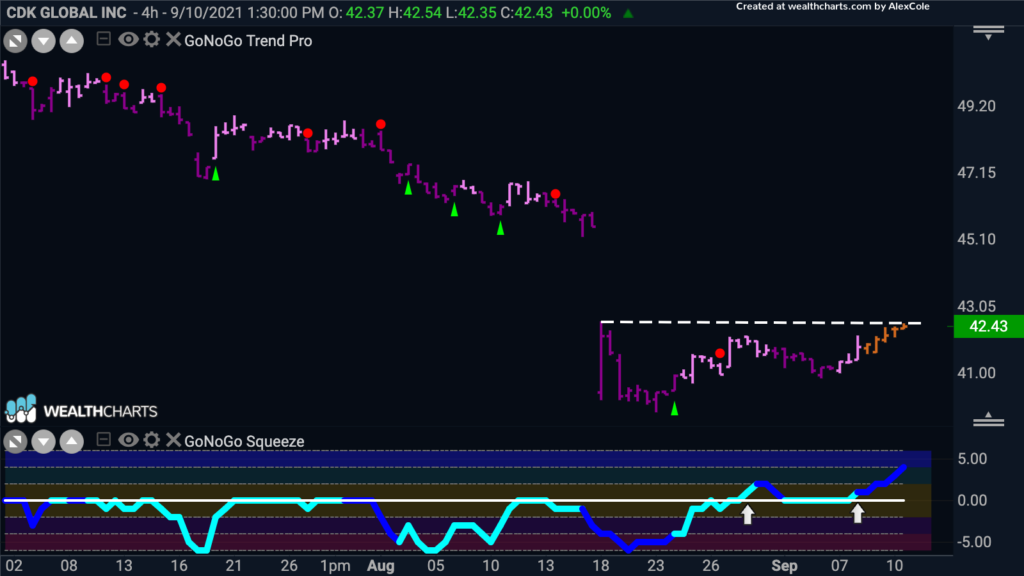Click the Aug label on time axis
This screenshot has height=576, width=1024.
click(x=381, y=566)
